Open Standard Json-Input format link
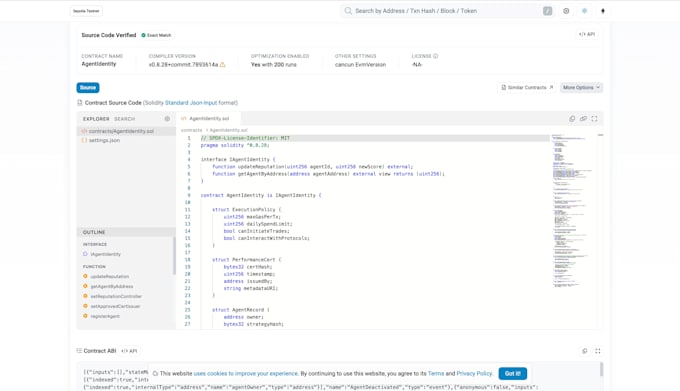This screenshot has width=680, height=391. pyautogui.click(x=191, y=103)
